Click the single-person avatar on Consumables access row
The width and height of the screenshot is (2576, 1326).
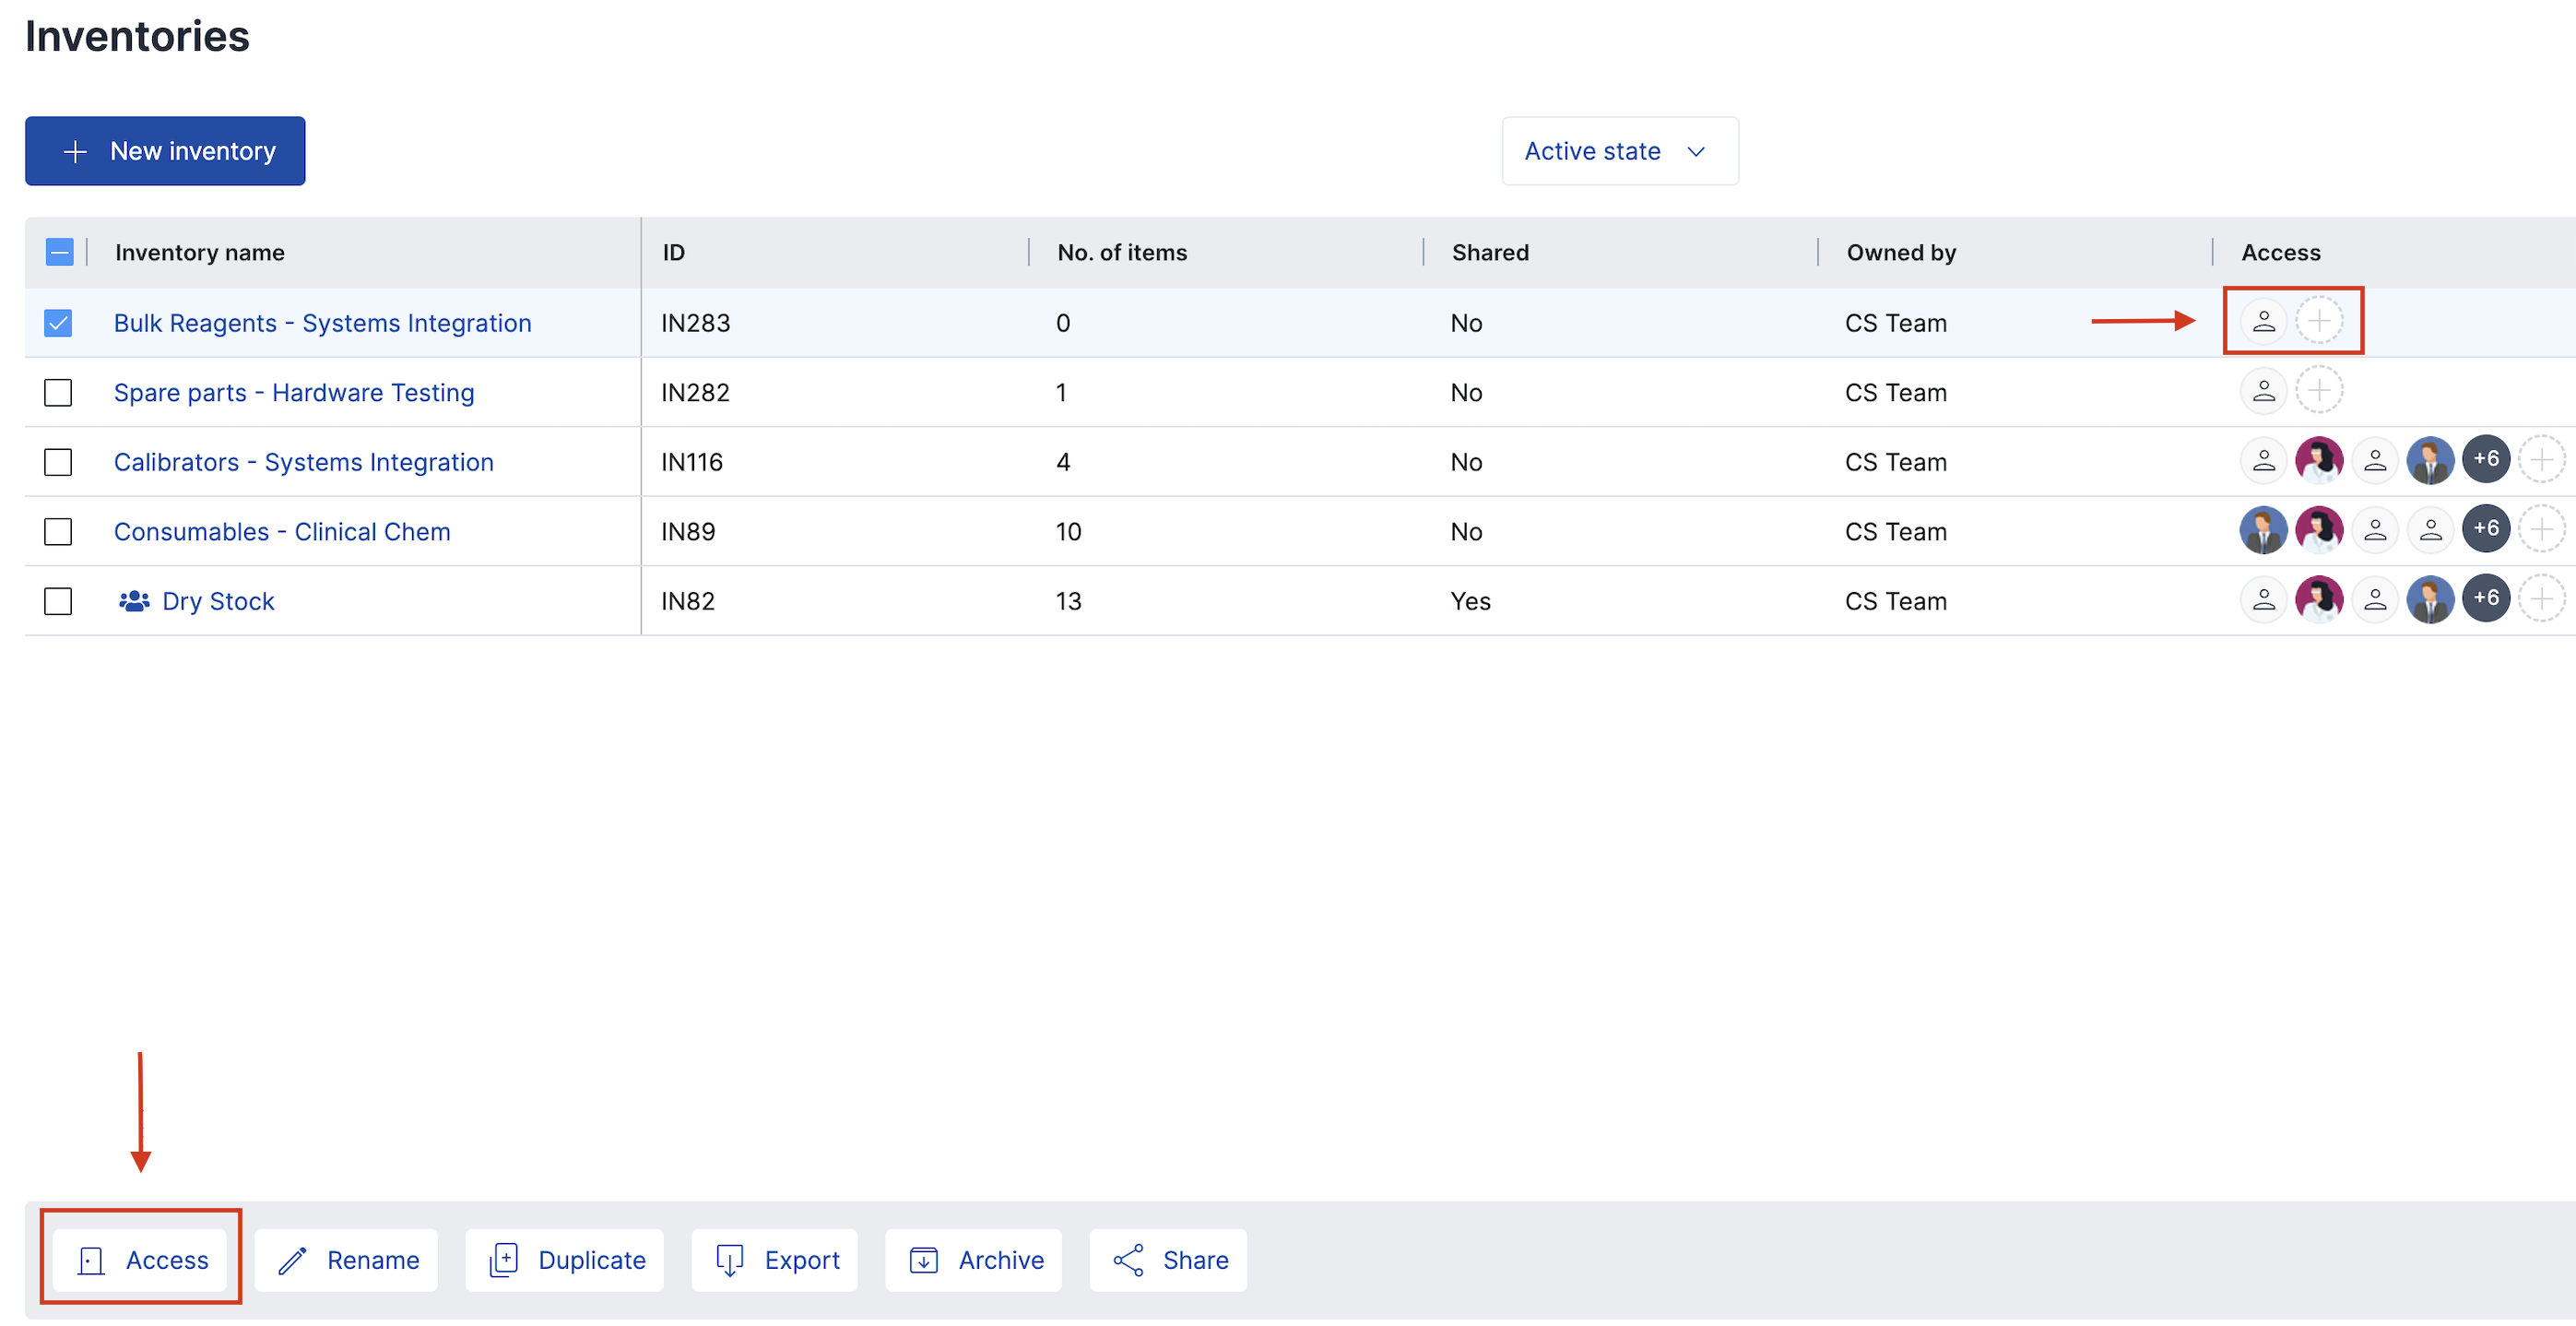coord(2377,530)
